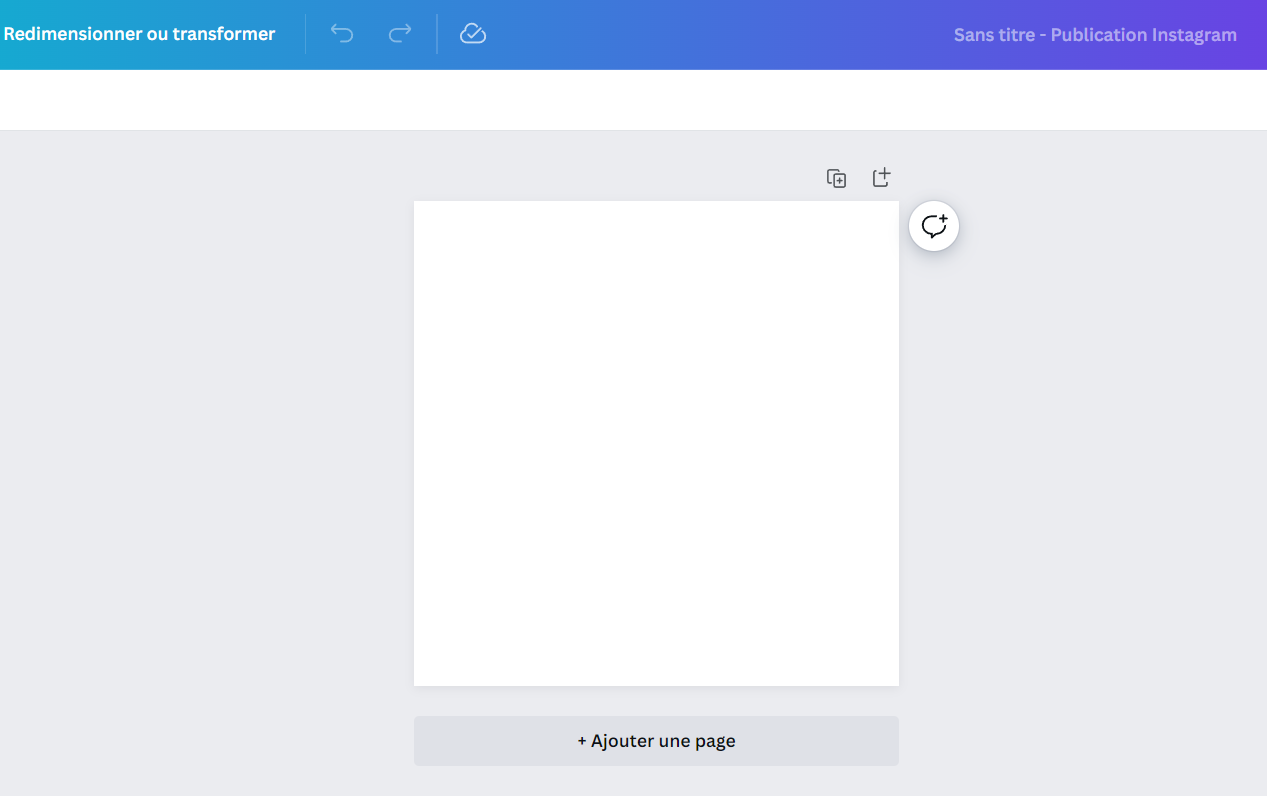Click the empty white toolbar strip below header
Viewport: 1267px width, 796px height.
click(633, 100)
